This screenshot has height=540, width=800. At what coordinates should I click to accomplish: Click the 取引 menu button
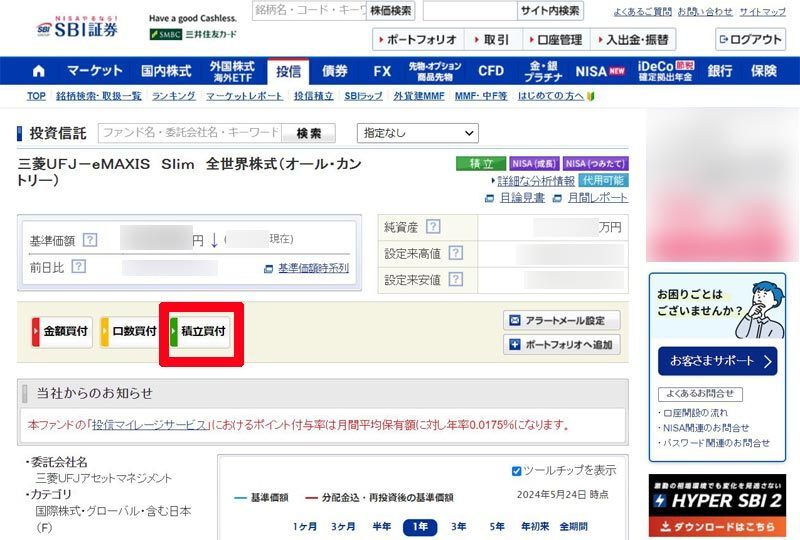pyautogui.click(x=492, y=39)
